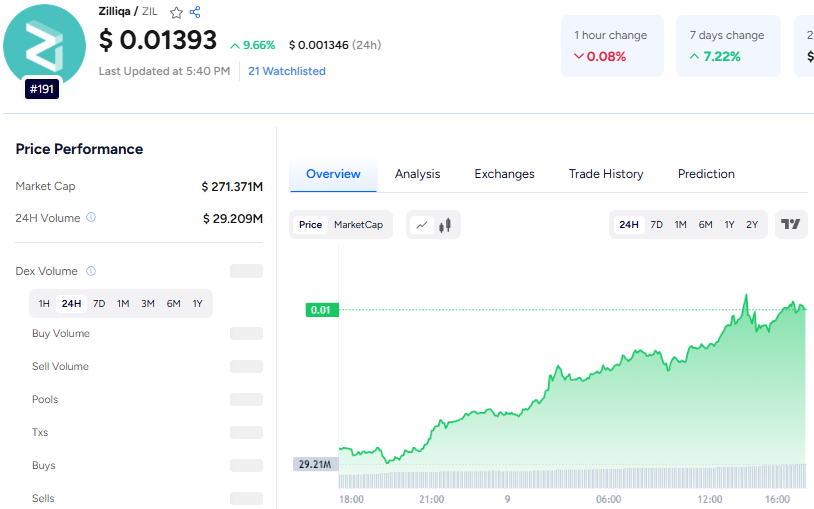Click the Sells row label
This screenshot has width=814, height=509.
point(43,498)
